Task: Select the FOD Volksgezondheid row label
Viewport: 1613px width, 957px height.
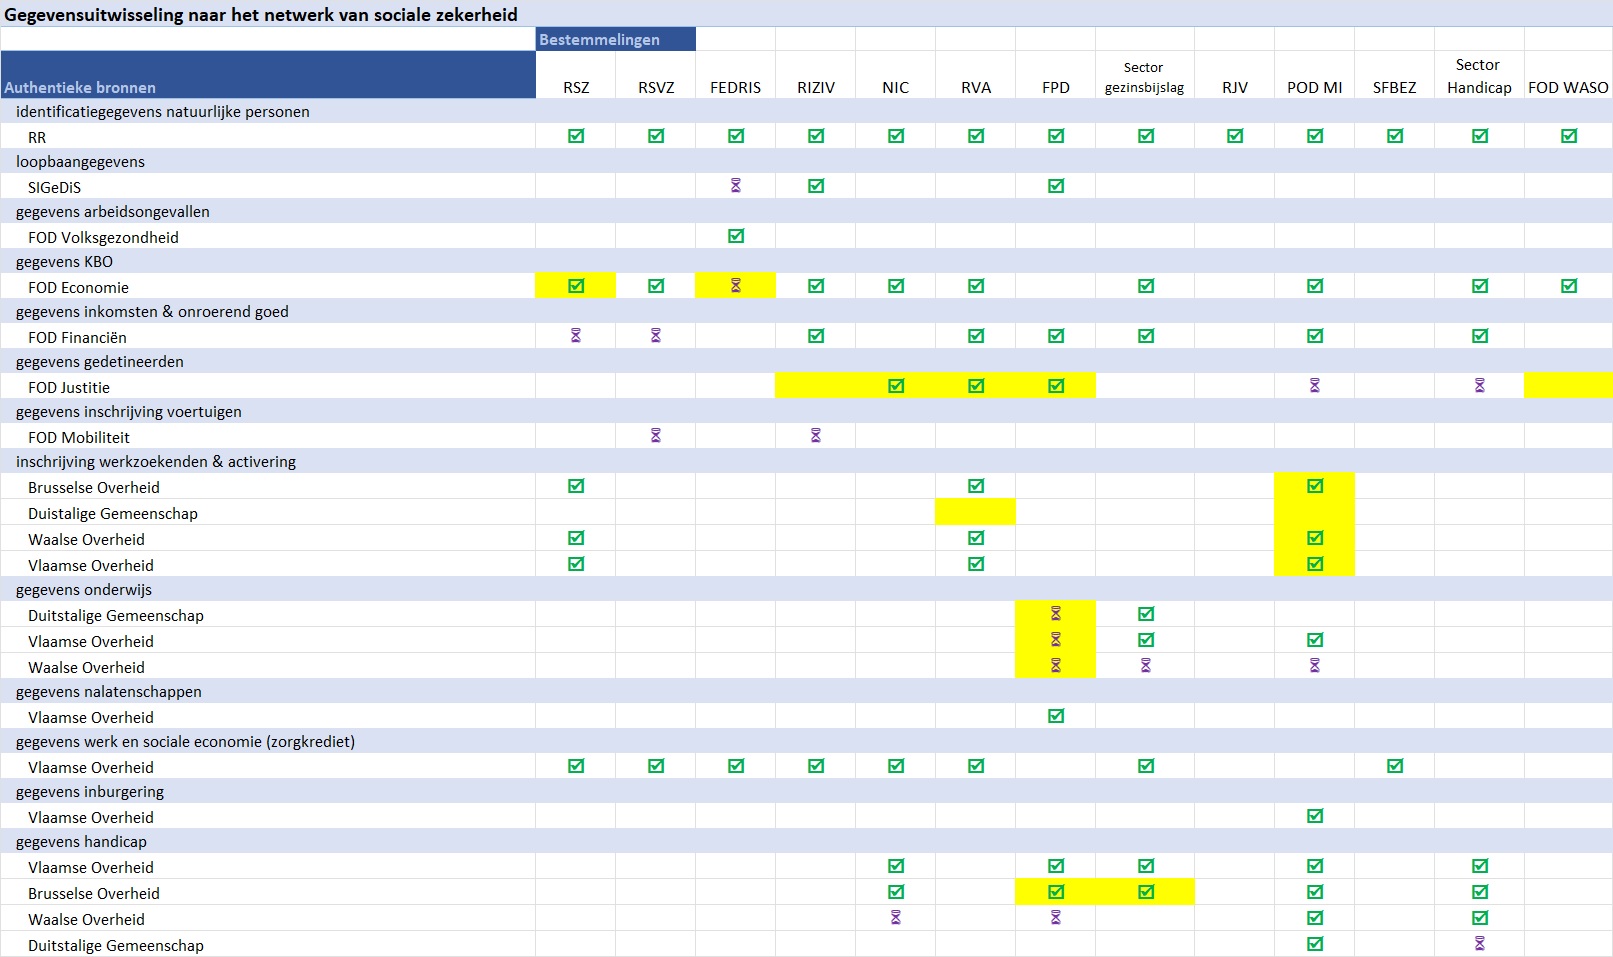Action: coord(103,238)
